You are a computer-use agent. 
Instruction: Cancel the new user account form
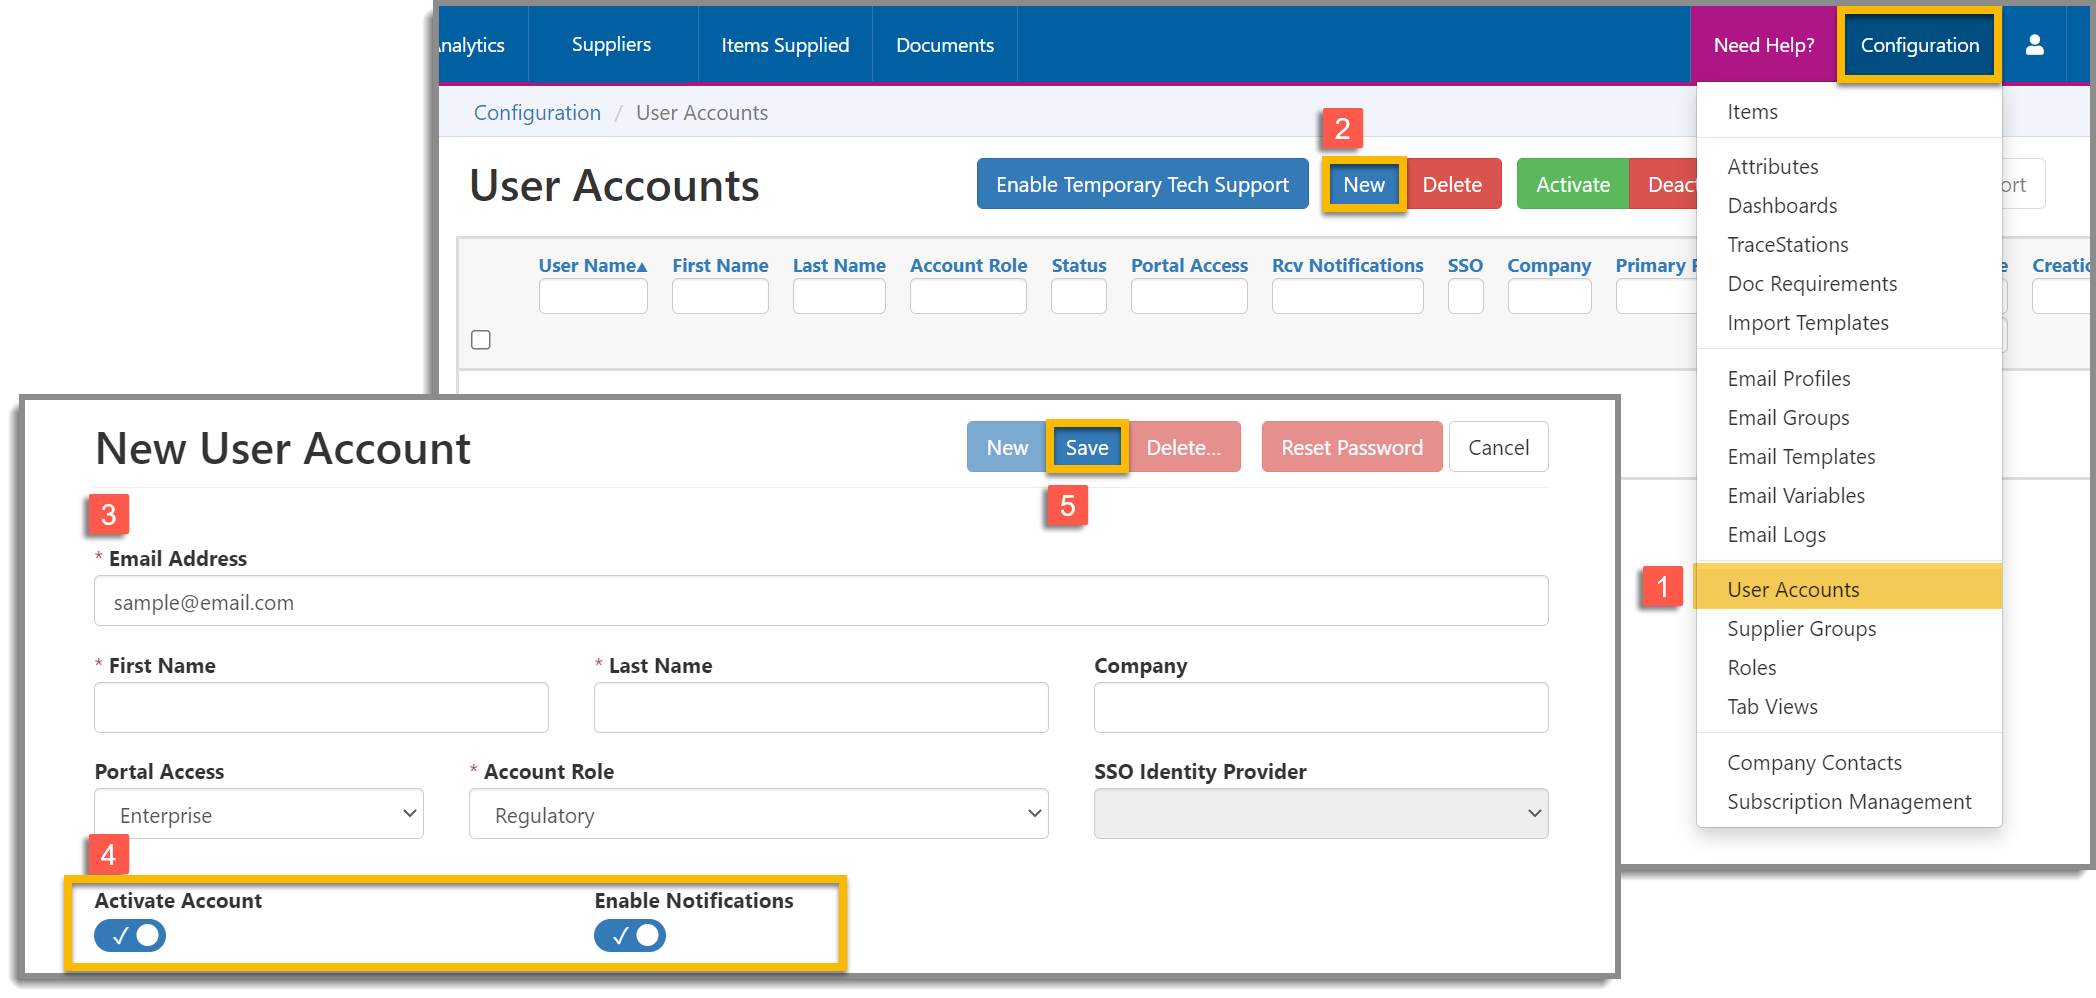click(1498, 447)
